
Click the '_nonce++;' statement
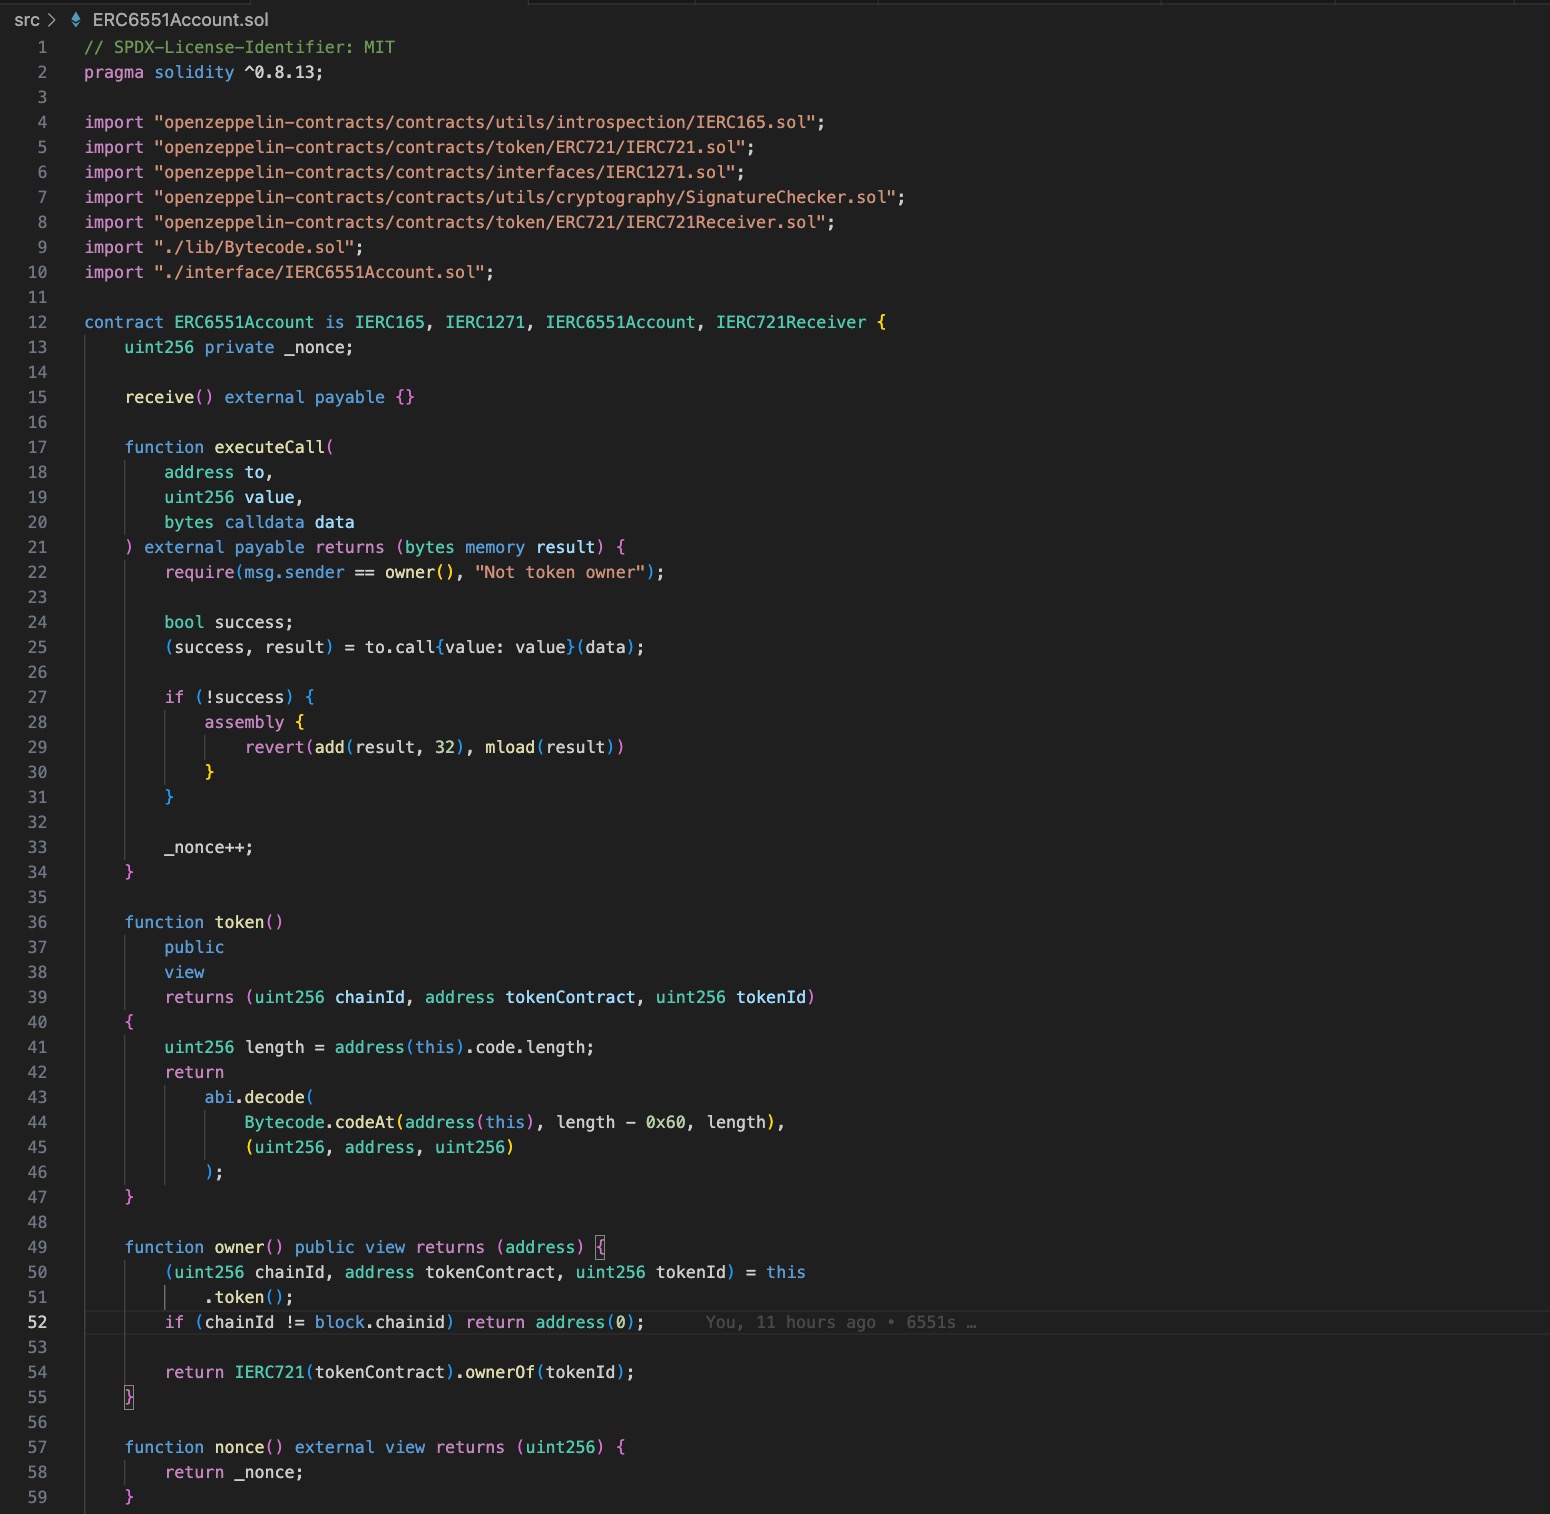pos(208,847)
